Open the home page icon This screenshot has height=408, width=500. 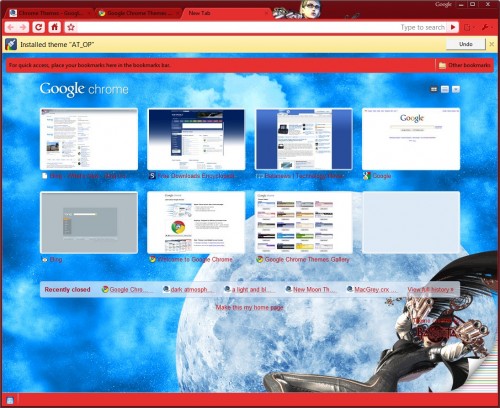(x=55, y=27)
